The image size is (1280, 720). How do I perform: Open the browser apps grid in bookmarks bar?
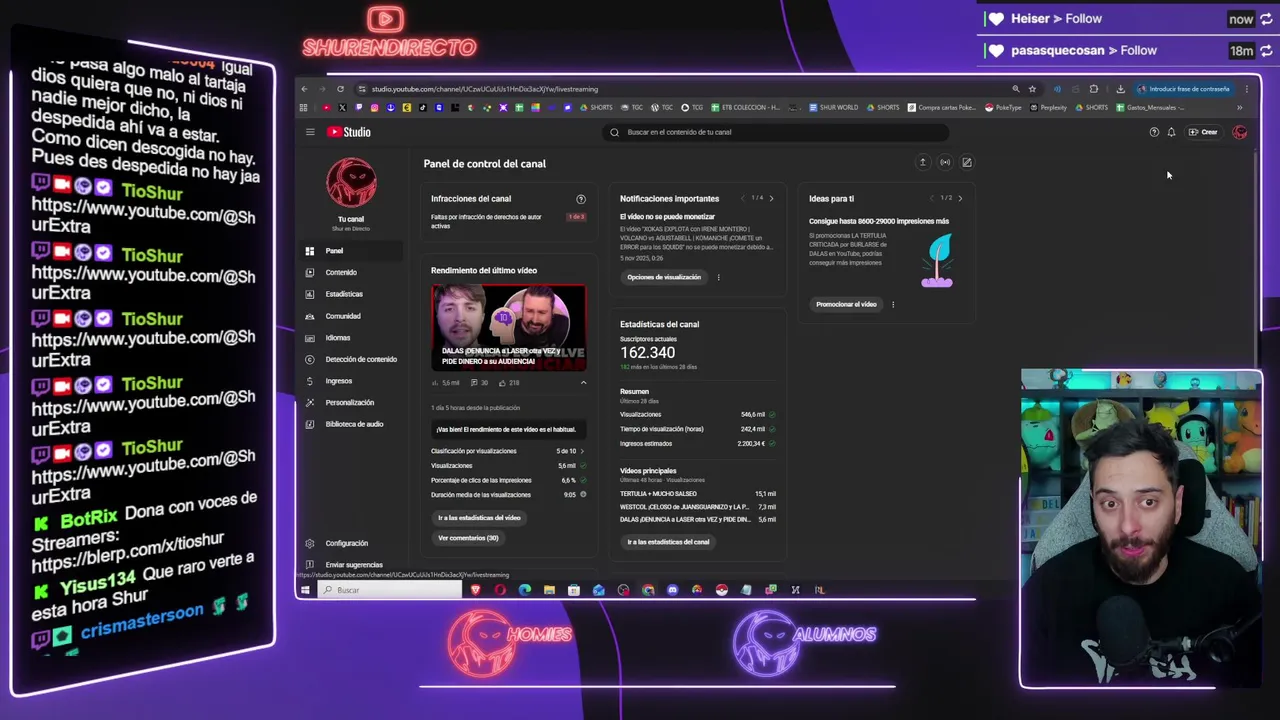click(x=304, y=107)
